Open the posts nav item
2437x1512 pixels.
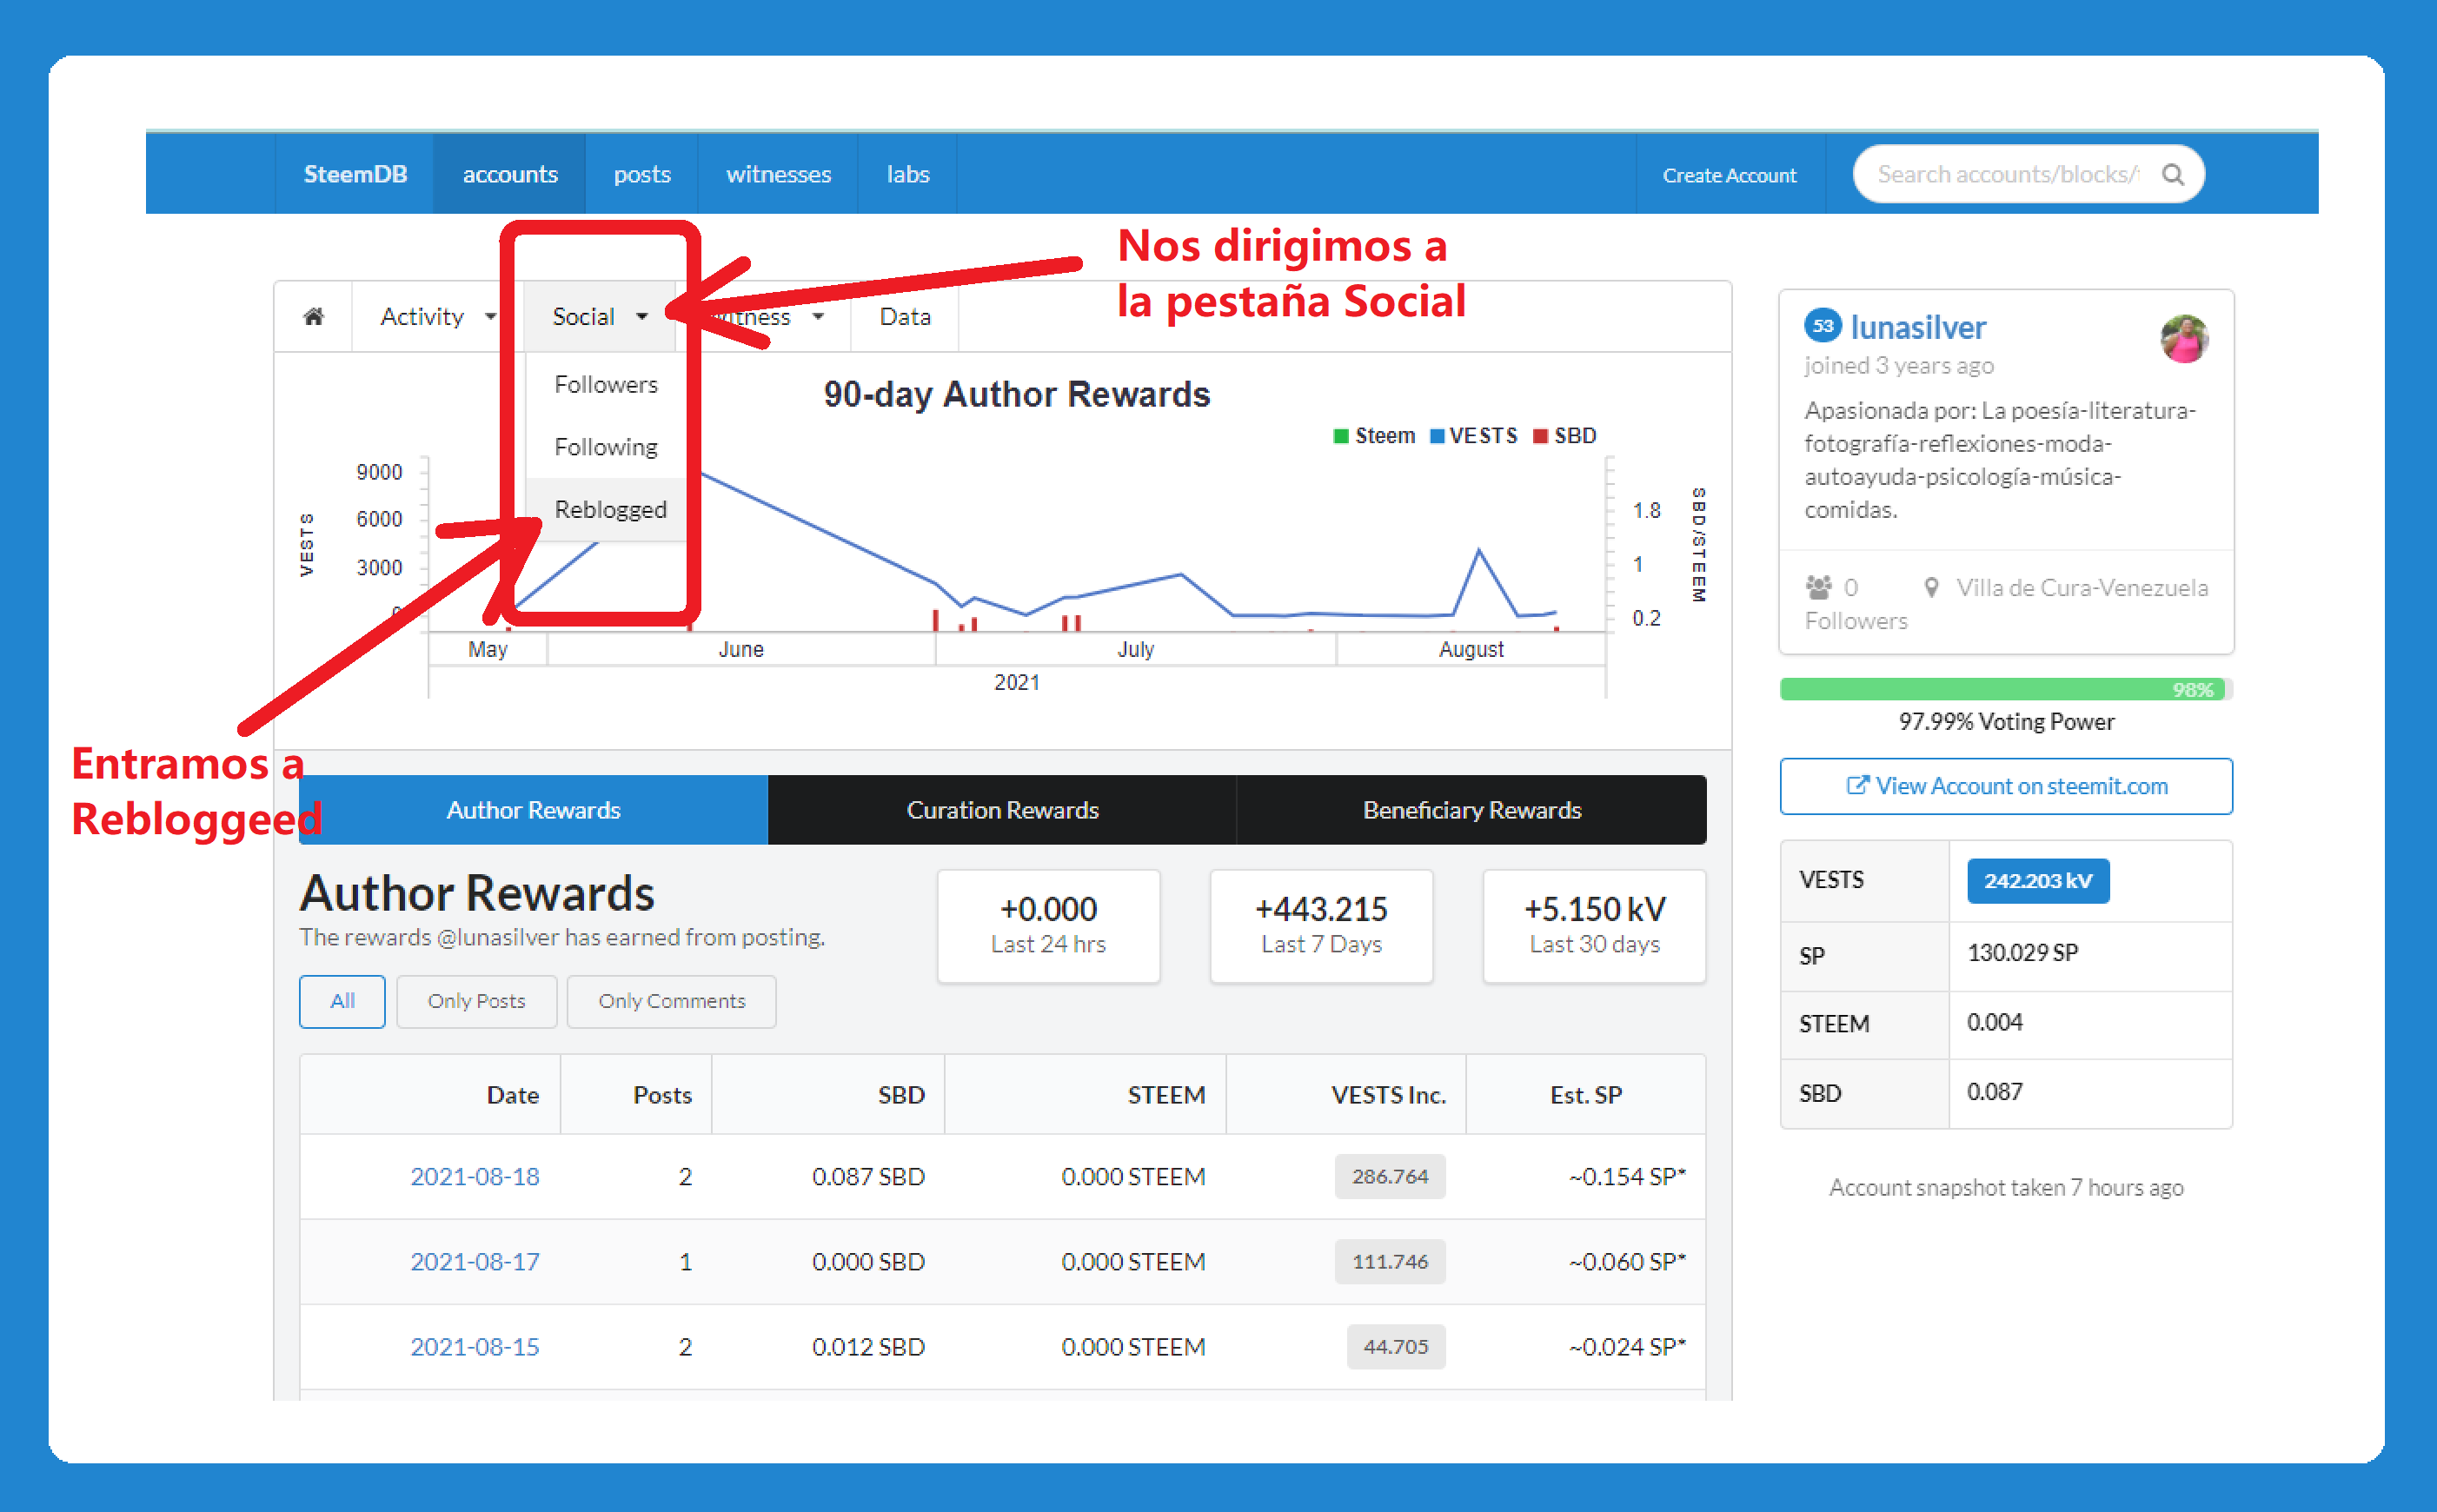pyautogui.click(x=642, y=174)
